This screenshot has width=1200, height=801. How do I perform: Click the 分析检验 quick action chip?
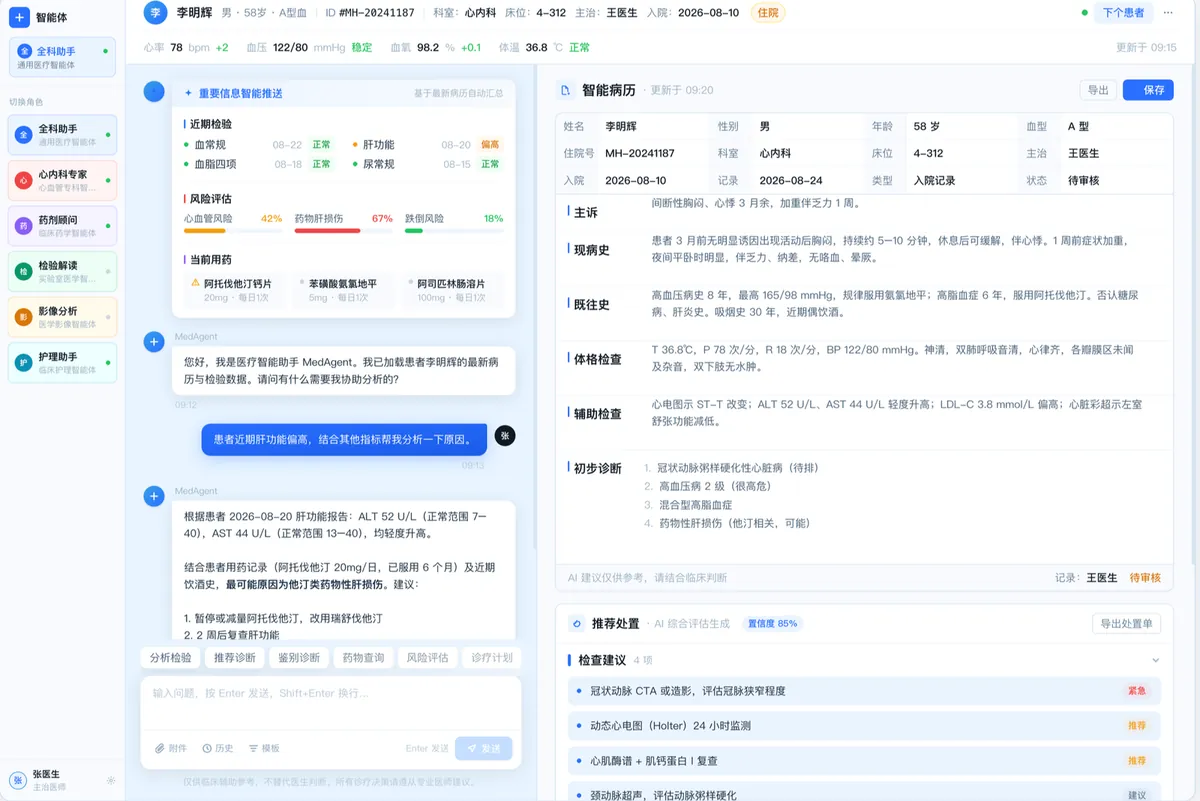pyautogui.click(x=170, y=658)
